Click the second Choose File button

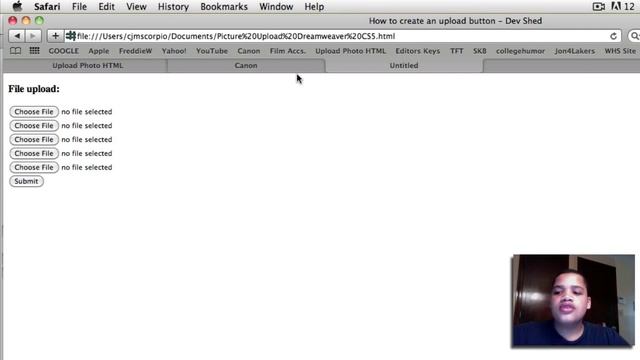[34, 125]
